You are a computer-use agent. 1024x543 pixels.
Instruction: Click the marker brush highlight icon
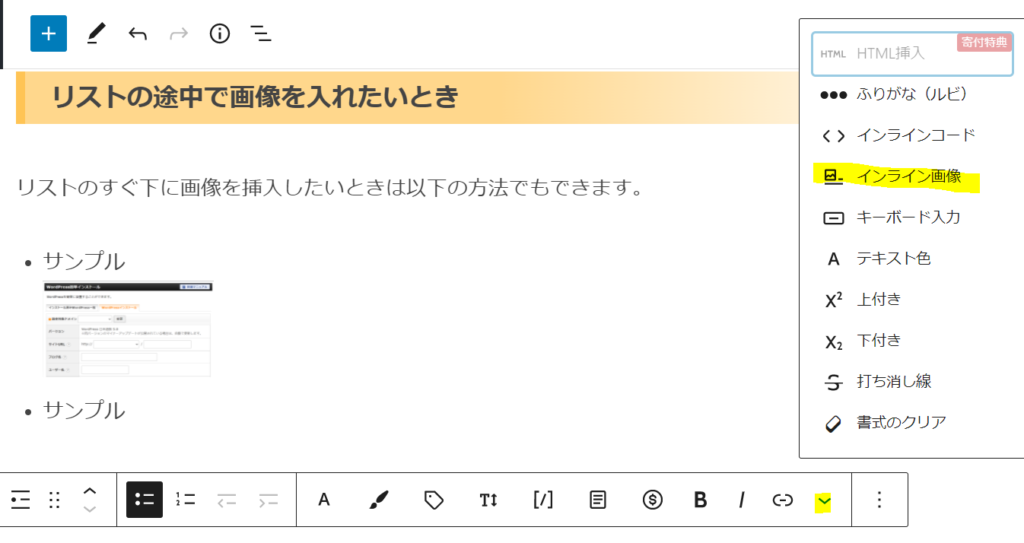(x=379, y=500)
